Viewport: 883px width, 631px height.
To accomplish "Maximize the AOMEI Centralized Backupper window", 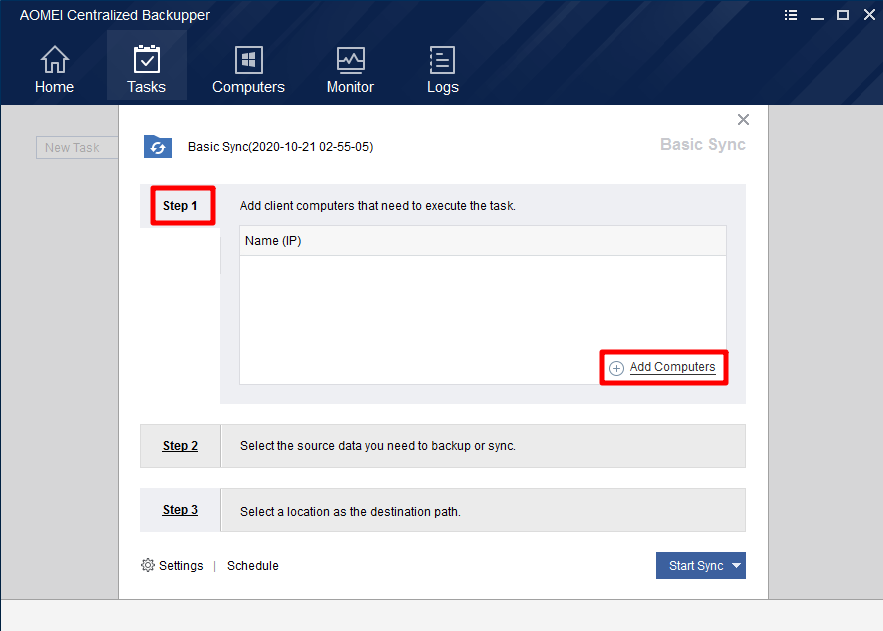I will pos(843,15).
